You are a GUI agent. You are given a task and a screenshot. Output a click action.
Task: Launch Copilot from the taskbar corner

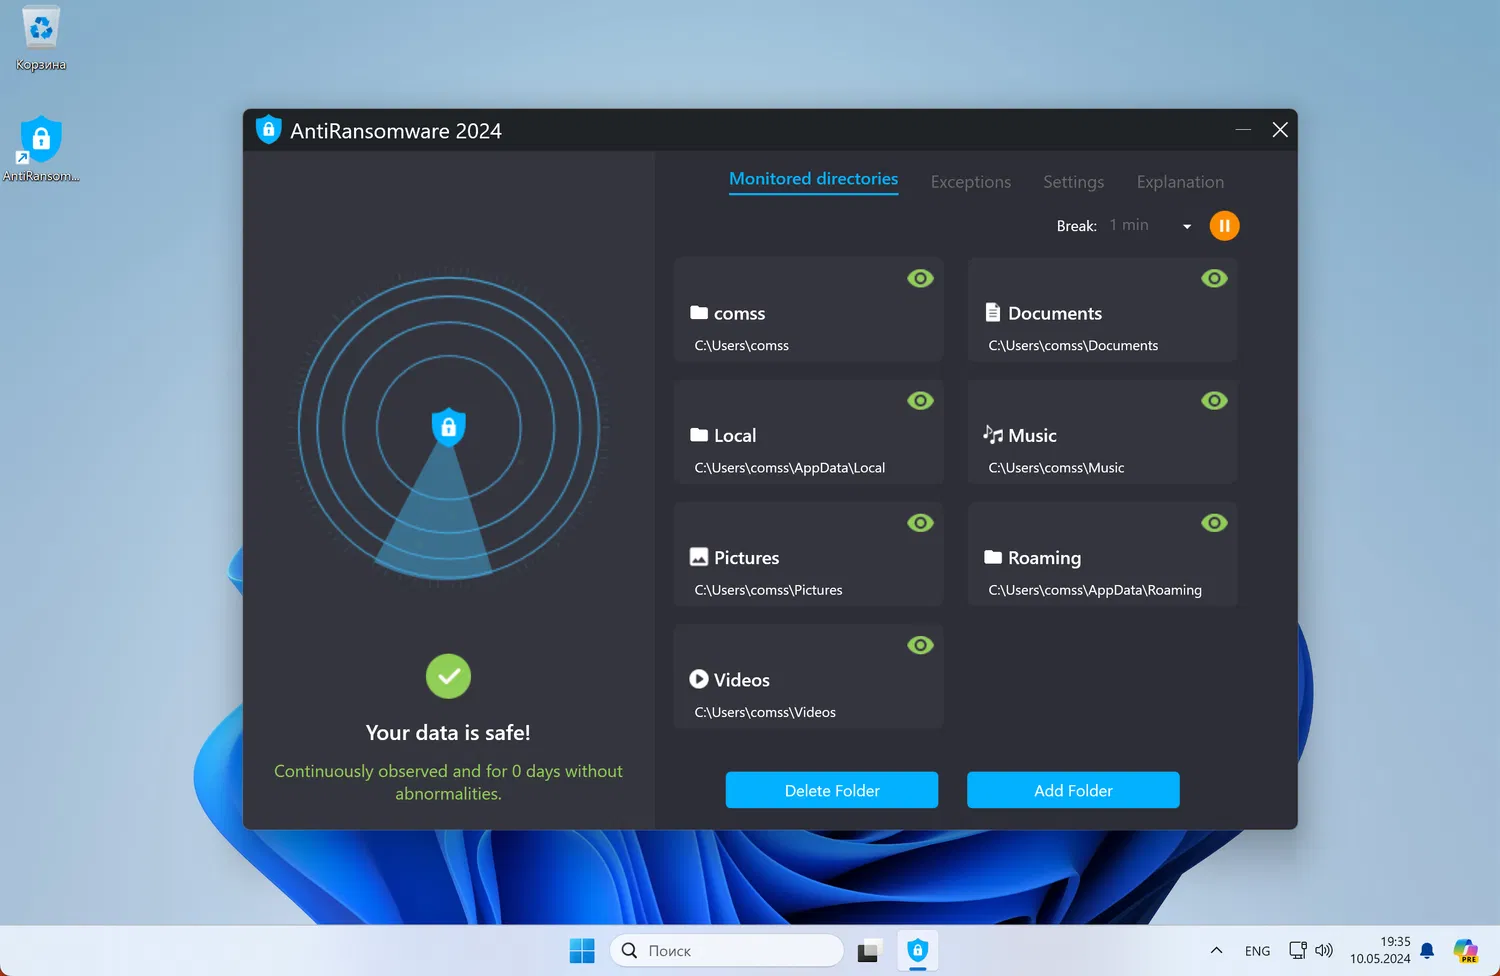coord(1466,951)
